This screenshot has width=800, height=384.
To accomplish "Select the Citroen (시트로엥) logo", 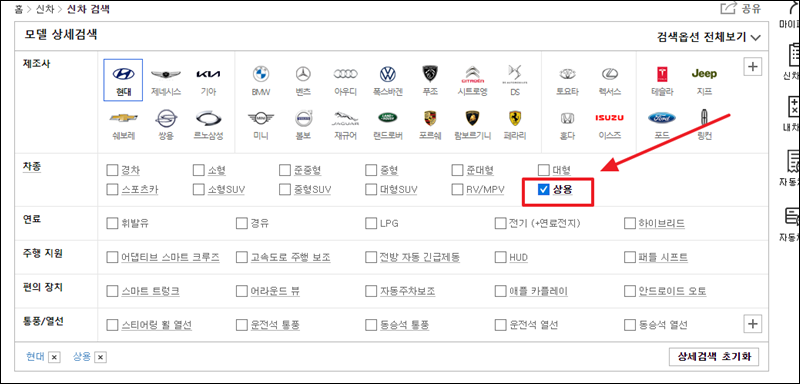I will [x=472, y=74].
